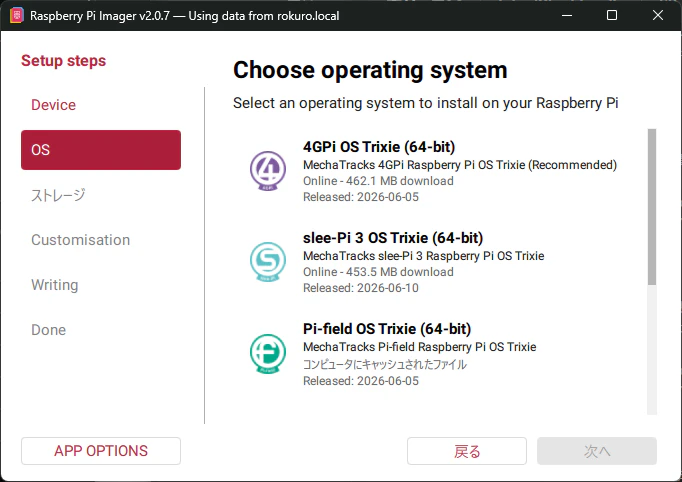Click the Raspberry Pi Imager title bar icon
The image size is (682, 482).
pyautogui.click(x=17, y=16)
